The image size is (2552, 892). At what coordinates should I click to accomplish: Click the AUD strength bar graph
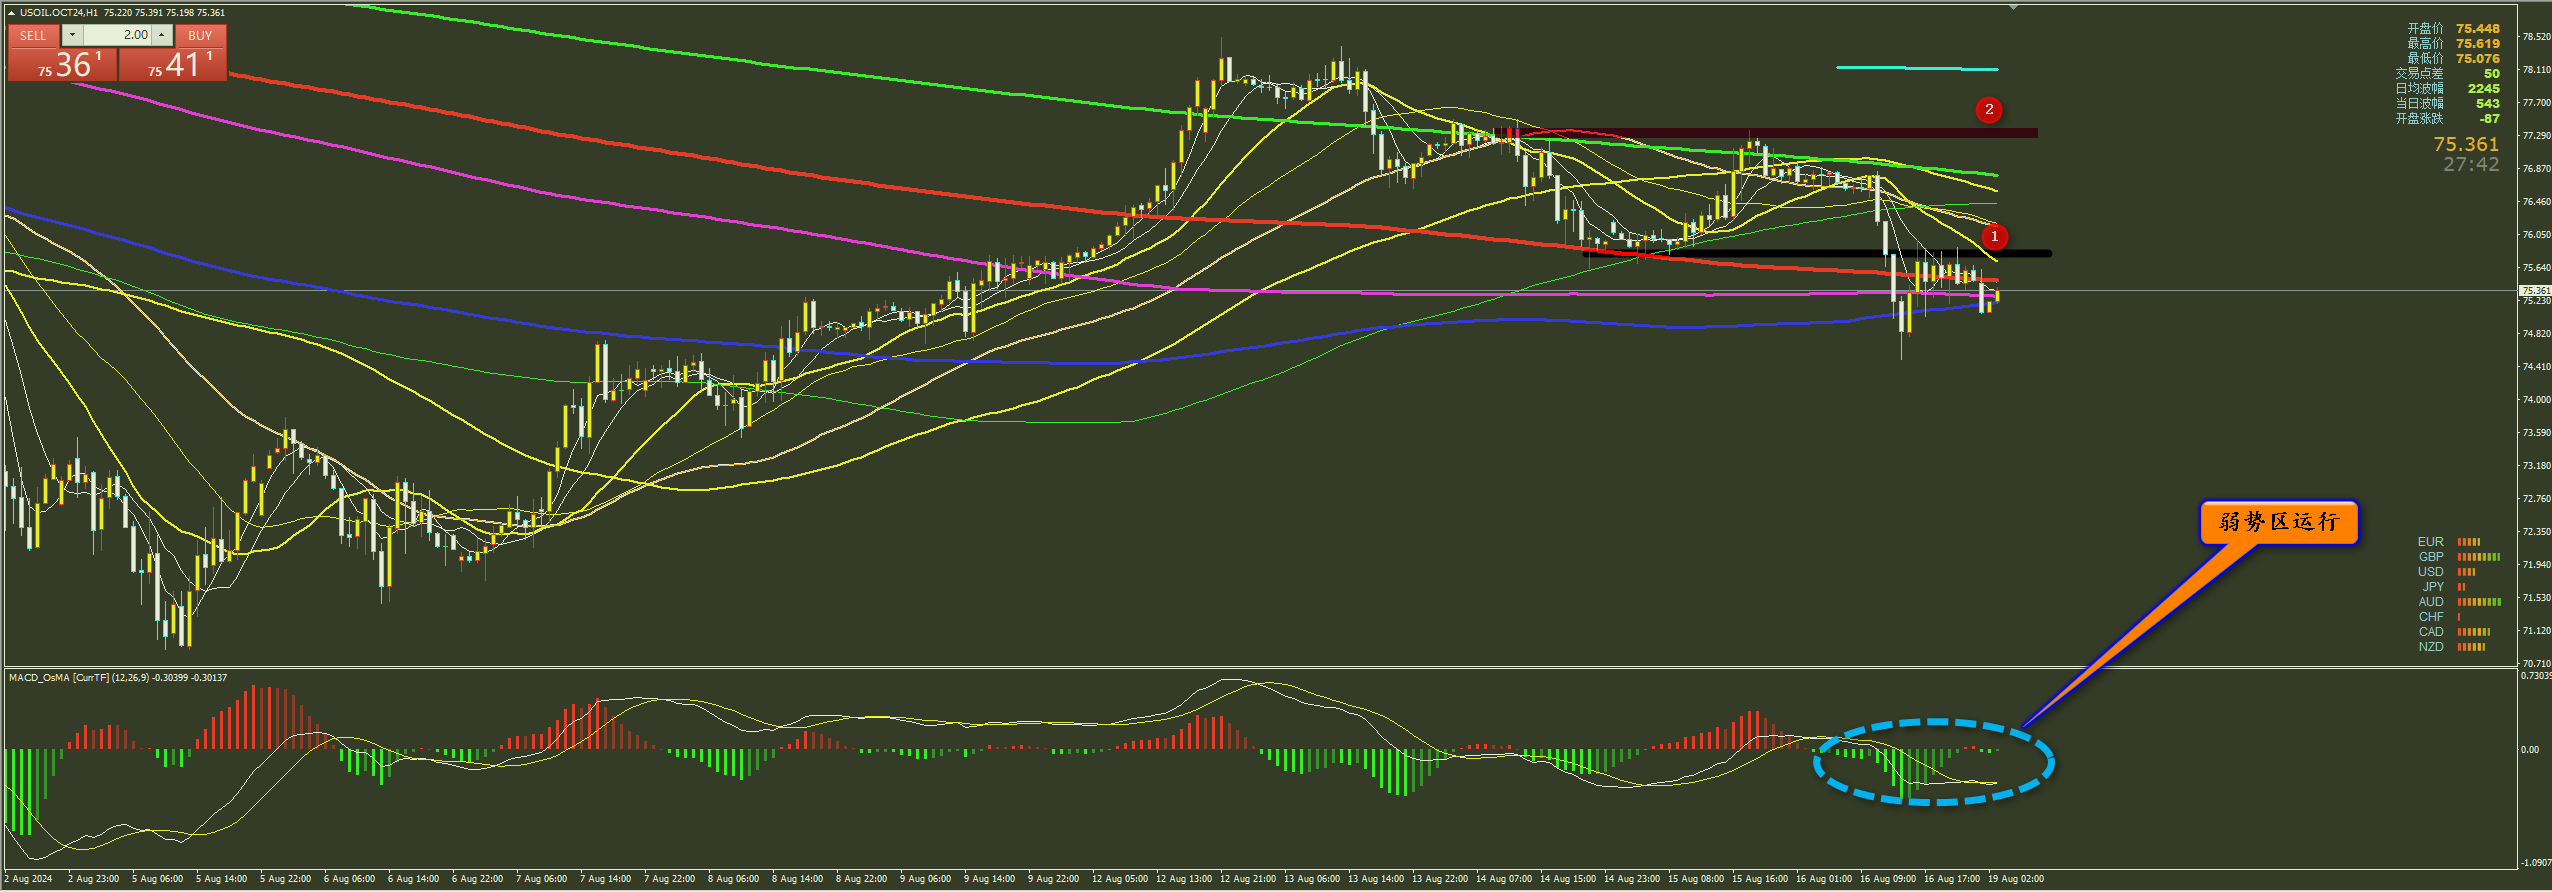(2479, 602)
